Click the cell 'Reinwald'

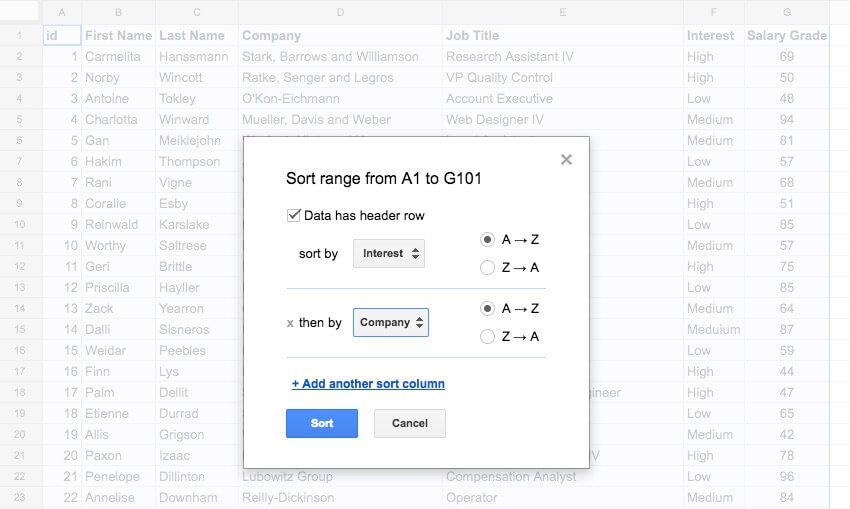point(118,224)
